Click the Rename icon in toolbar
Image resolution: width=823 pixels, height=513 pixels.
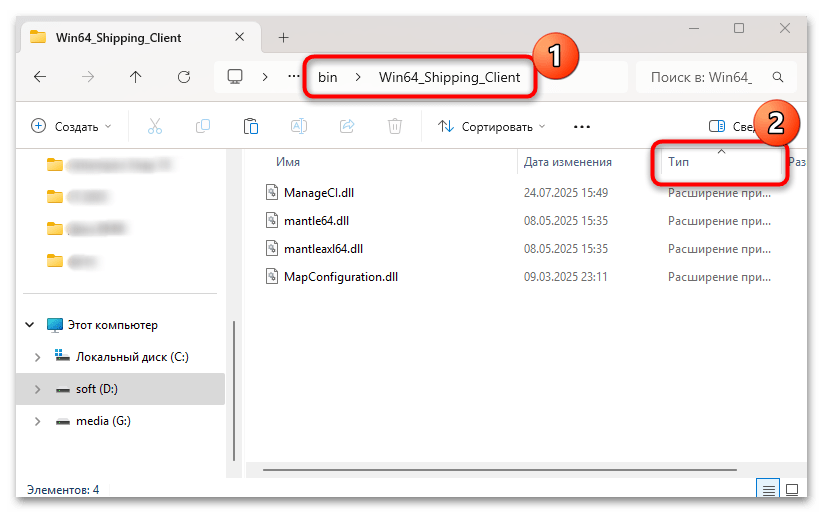(299, 127)
